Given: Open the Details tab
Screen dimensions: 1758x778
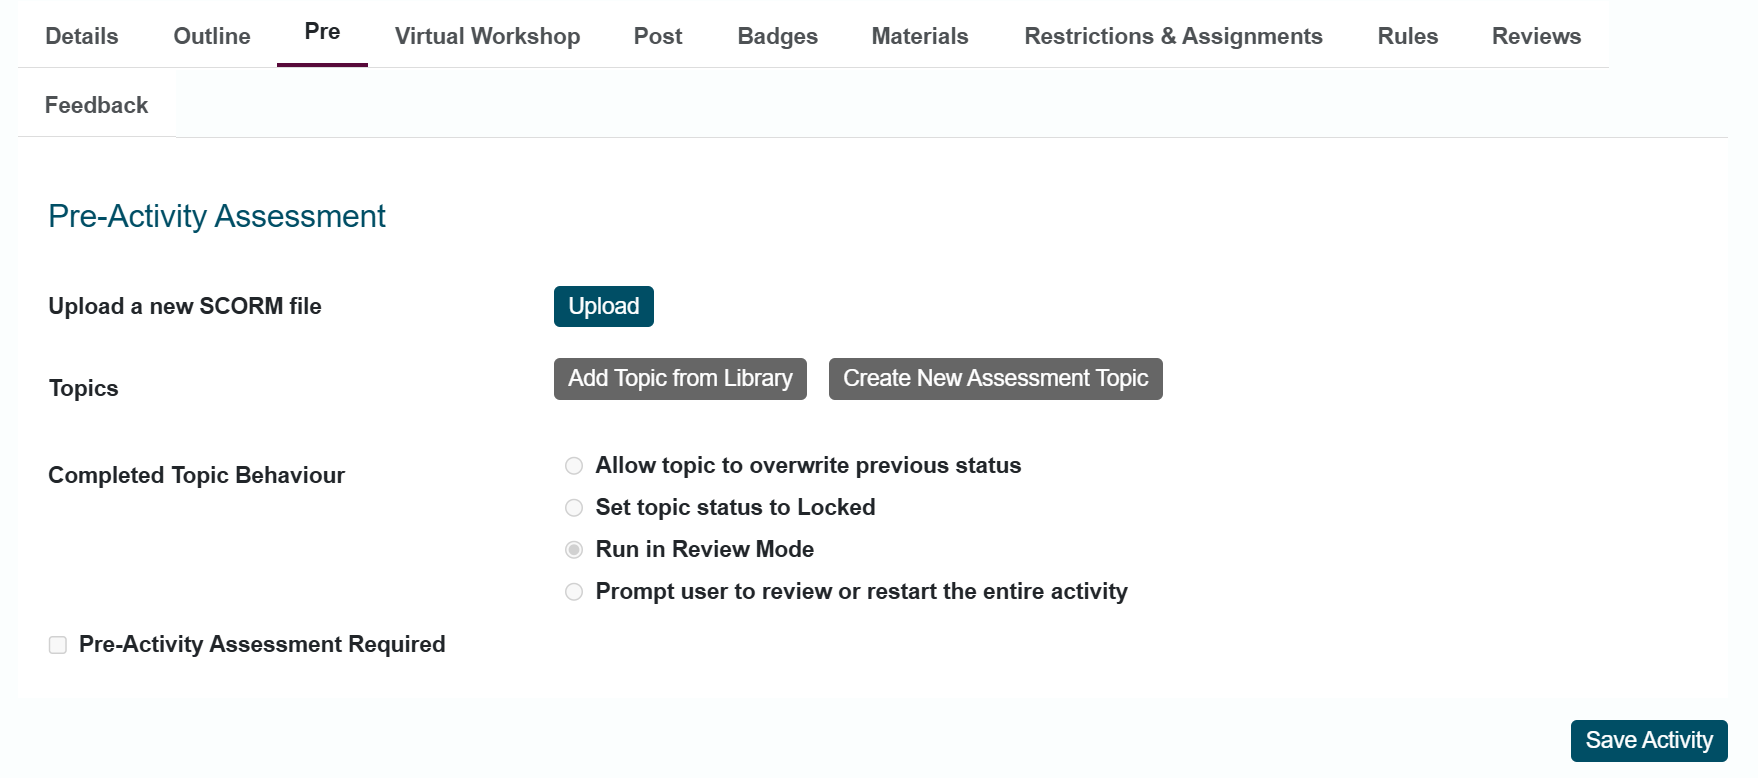Looking at the screenshot, I should [82, 36].
